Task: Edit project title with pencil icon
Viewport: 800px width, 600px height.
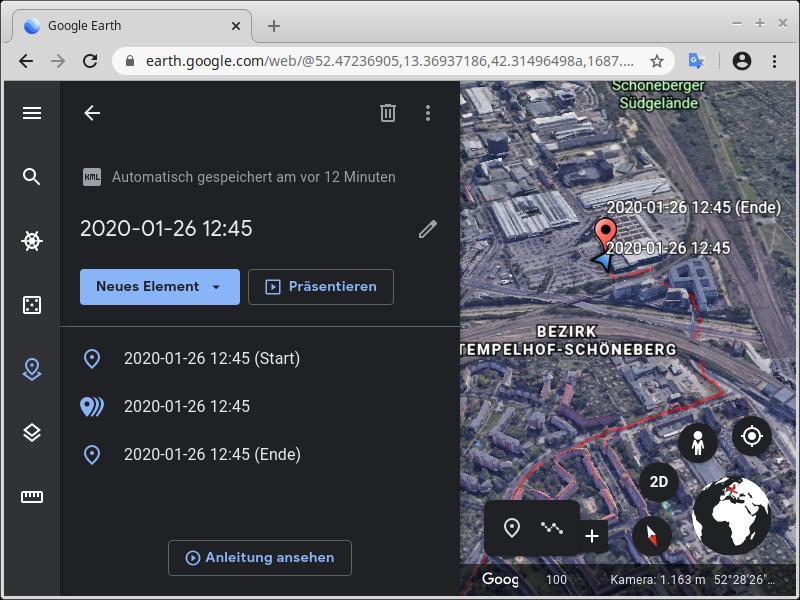Action: (x=428, y=229)
